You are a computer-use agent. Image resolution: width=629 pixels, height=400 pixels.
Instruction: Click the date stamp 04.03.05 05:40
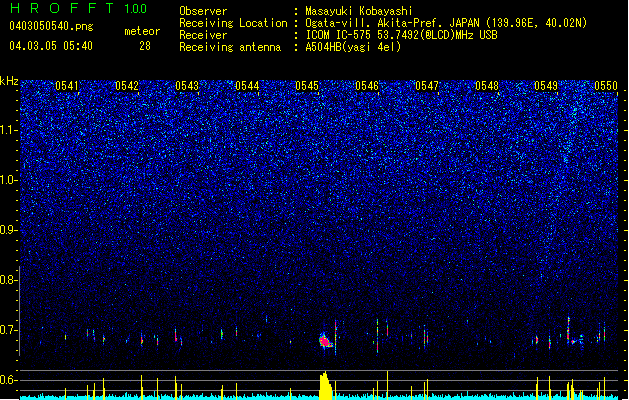[51, 46]
